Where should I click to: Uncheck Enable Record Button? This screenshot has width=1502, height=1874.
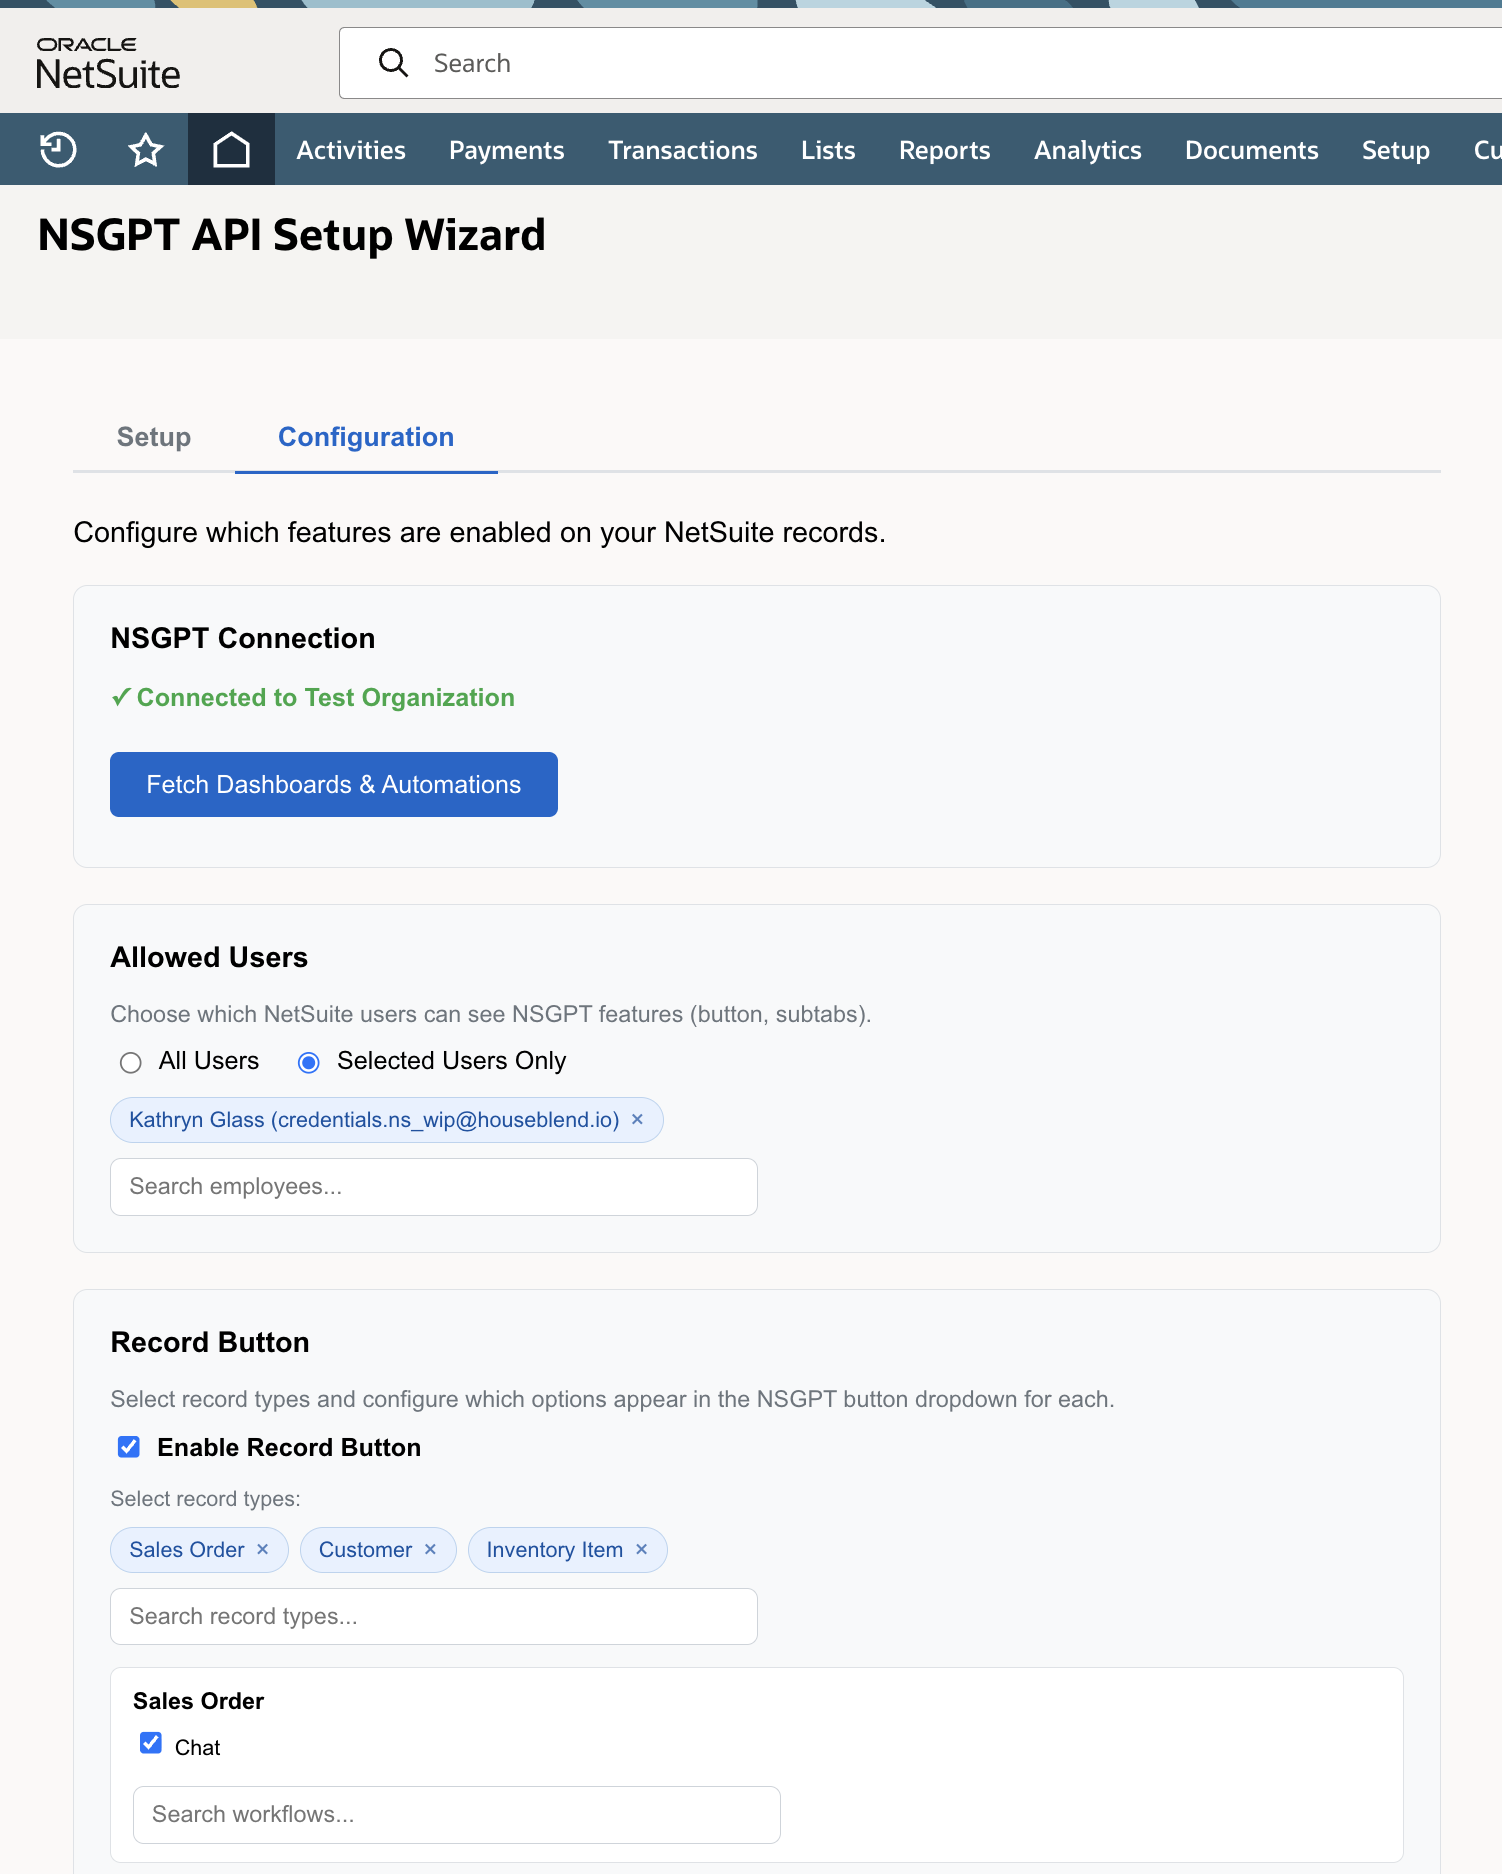point(128,1446)
